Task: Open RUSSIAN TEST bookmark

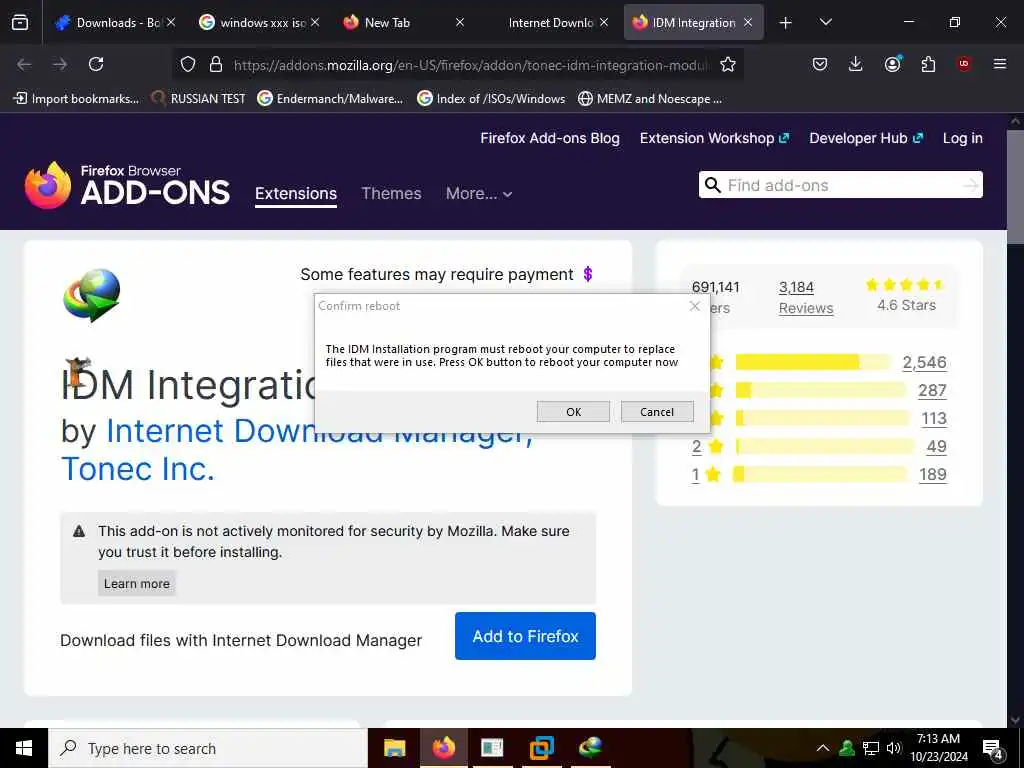Action: (x=199, y=99)
